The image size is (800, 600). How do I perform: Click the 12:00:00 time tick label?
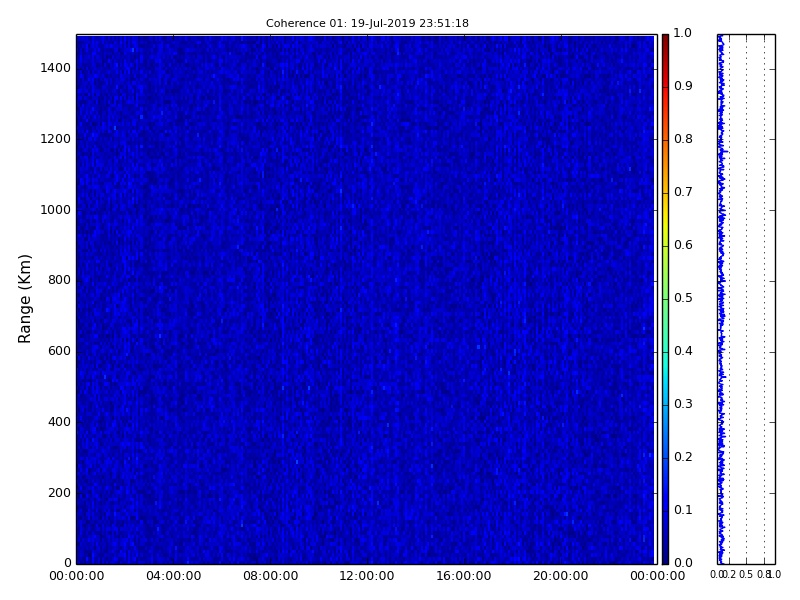click(367, 576)
